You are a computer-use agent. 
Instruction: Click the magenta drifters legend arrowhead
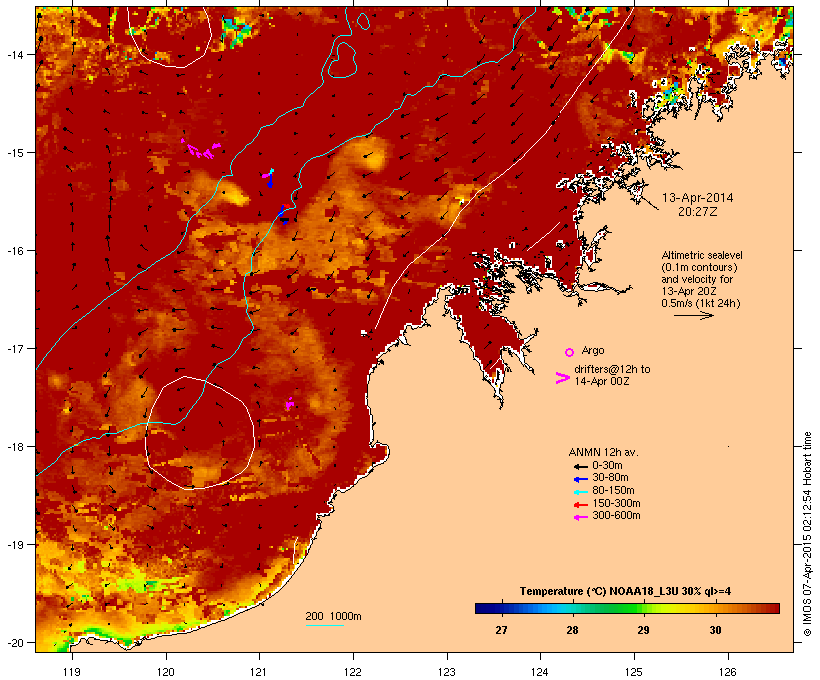562,378
